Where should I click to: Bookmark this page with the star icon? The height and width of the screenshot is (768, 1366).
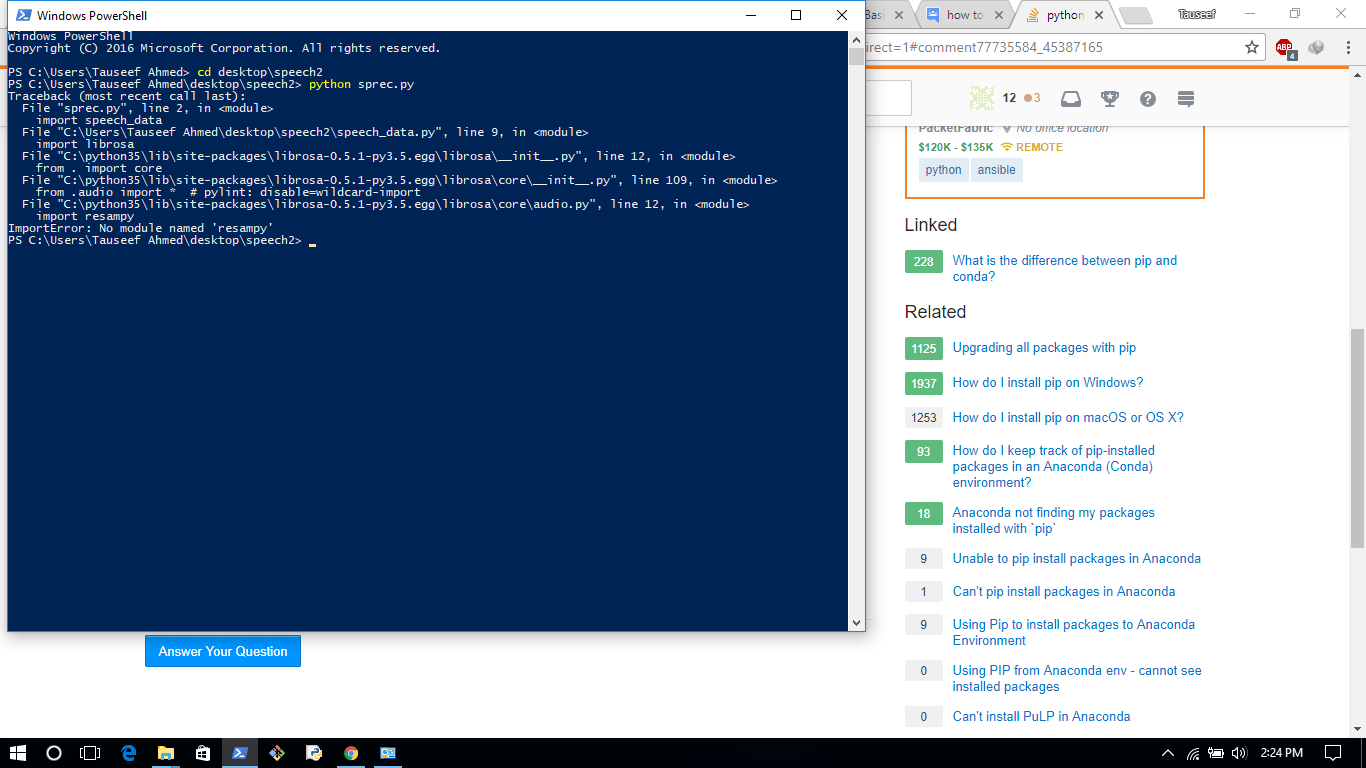pos(1252,47)
